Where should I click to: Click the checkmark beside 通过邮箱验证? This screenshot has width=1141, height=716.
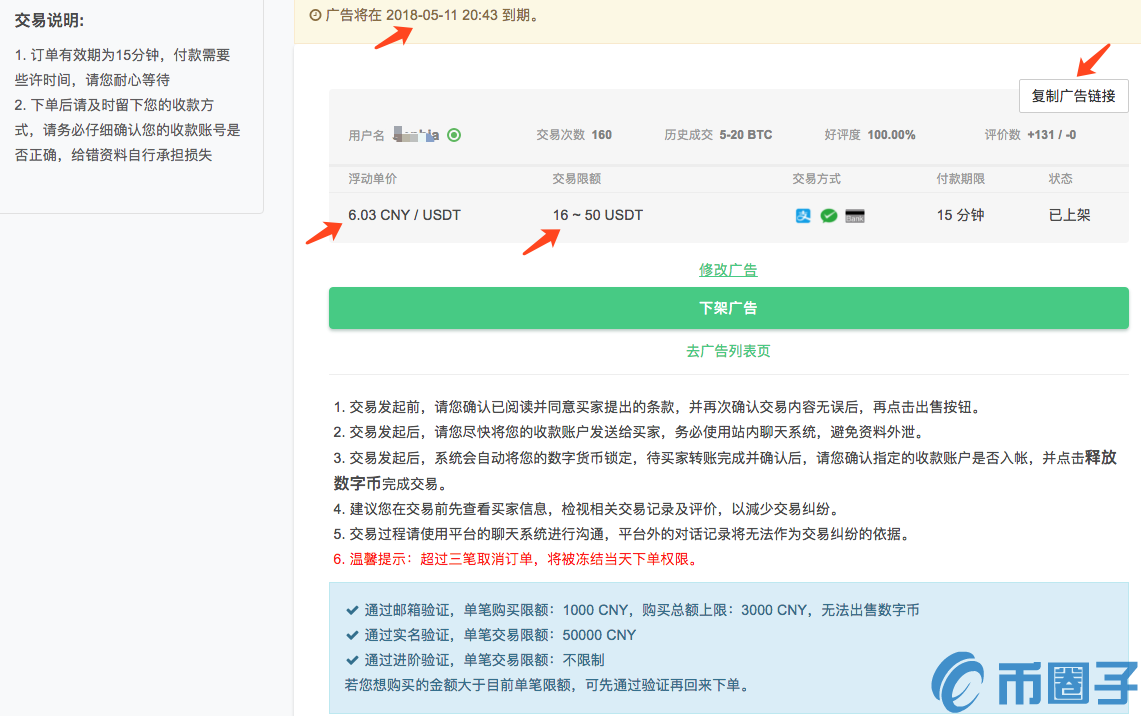352,610
